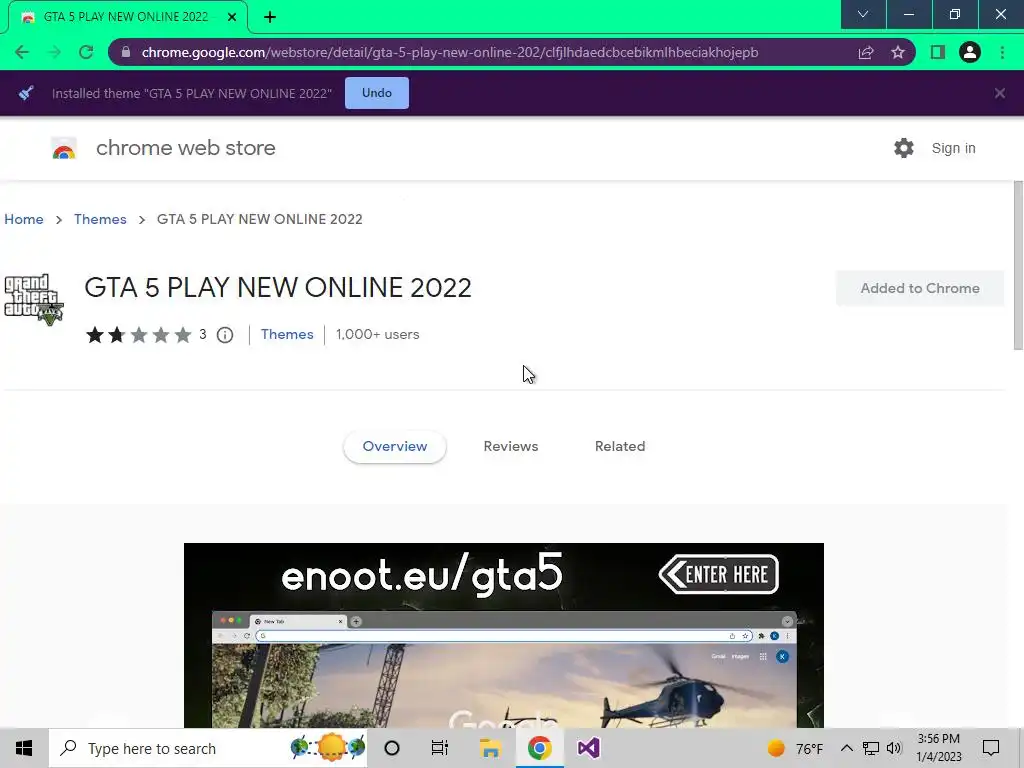Open the Windows notification center

(x=991, y=748)
